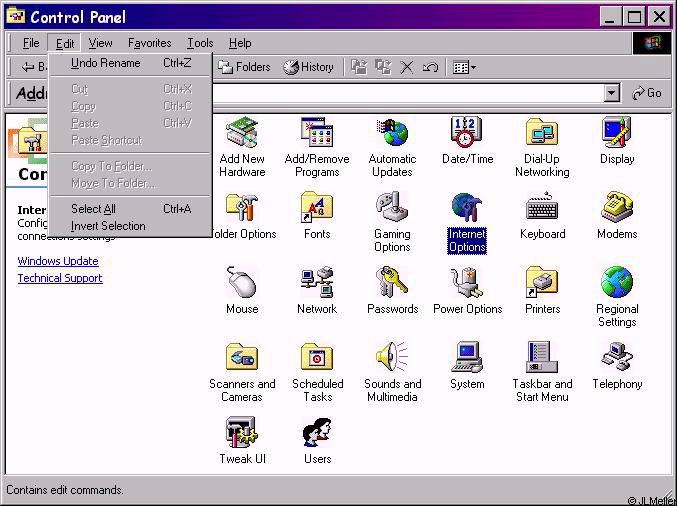Viewport: 677px width, 506px height.
Task: Select the Add/Remove Programs icon
Action: click(x=317, y=133)
